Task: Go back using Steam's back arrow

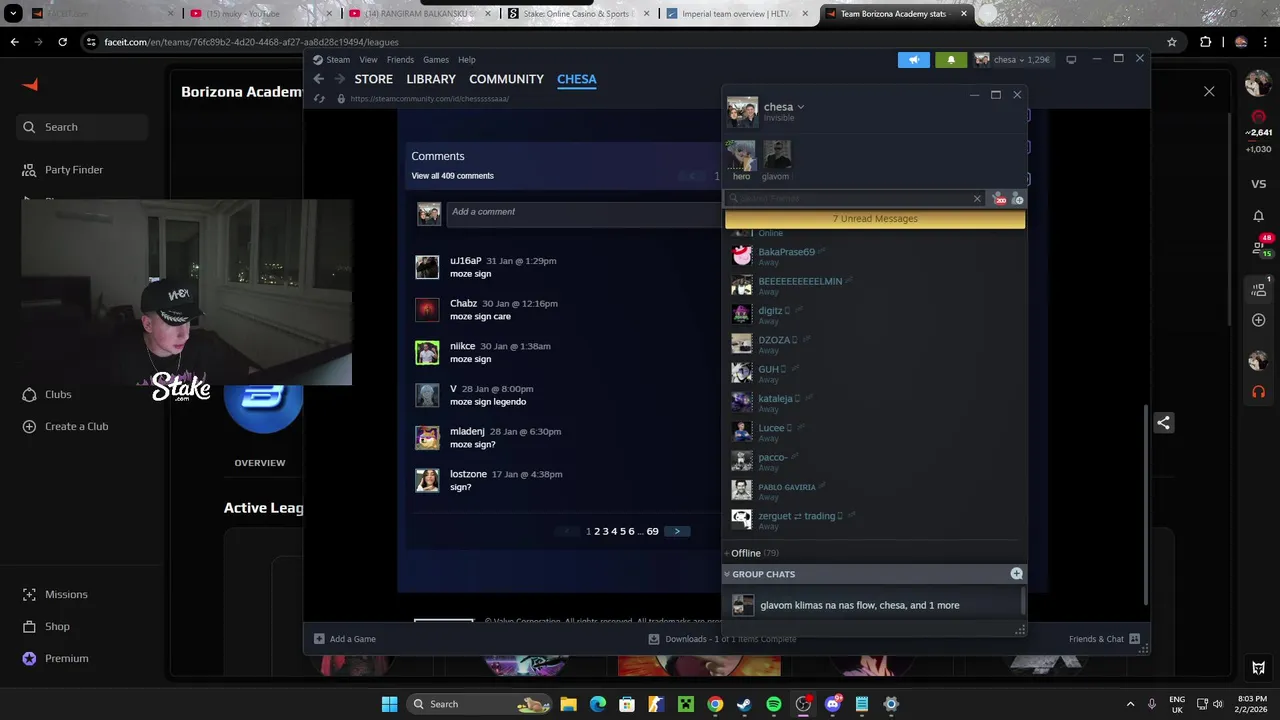Action: pyautogui.click(x=318, y=79)
